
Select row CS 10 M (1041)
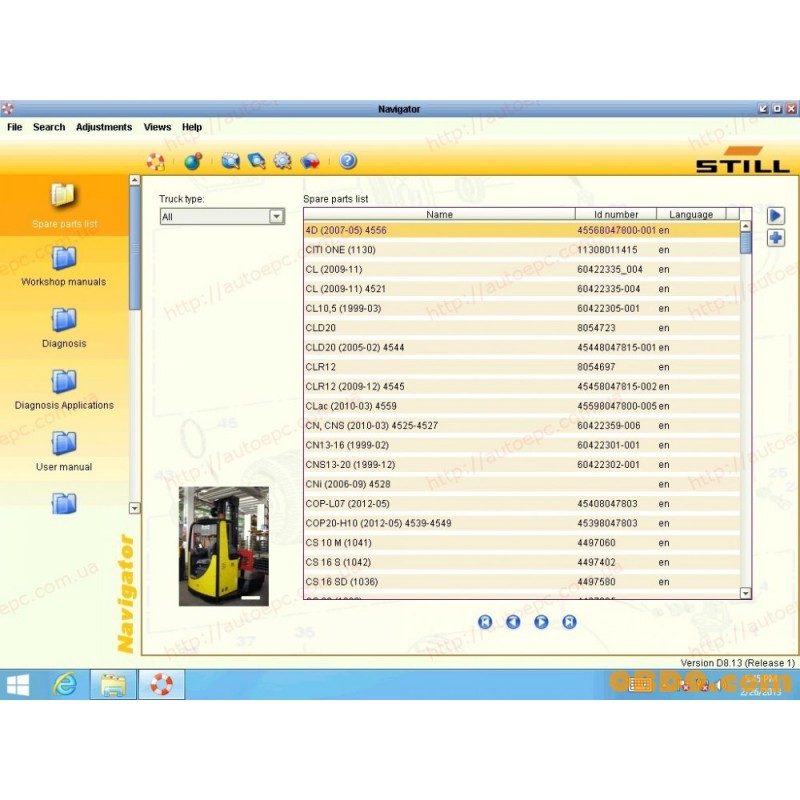point(521,543)
